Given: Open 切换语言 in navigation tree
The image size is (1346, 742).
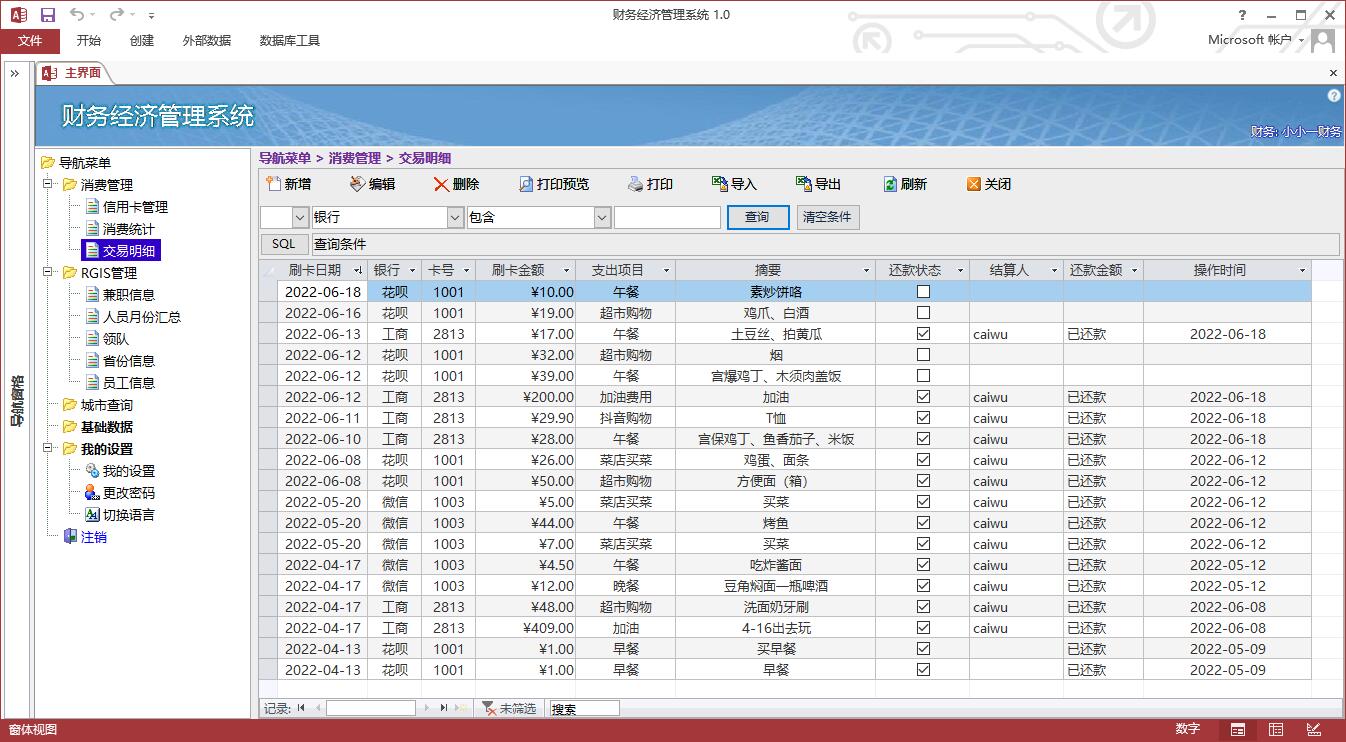Looking at the screenshot, I should click(x=129, y=515).
